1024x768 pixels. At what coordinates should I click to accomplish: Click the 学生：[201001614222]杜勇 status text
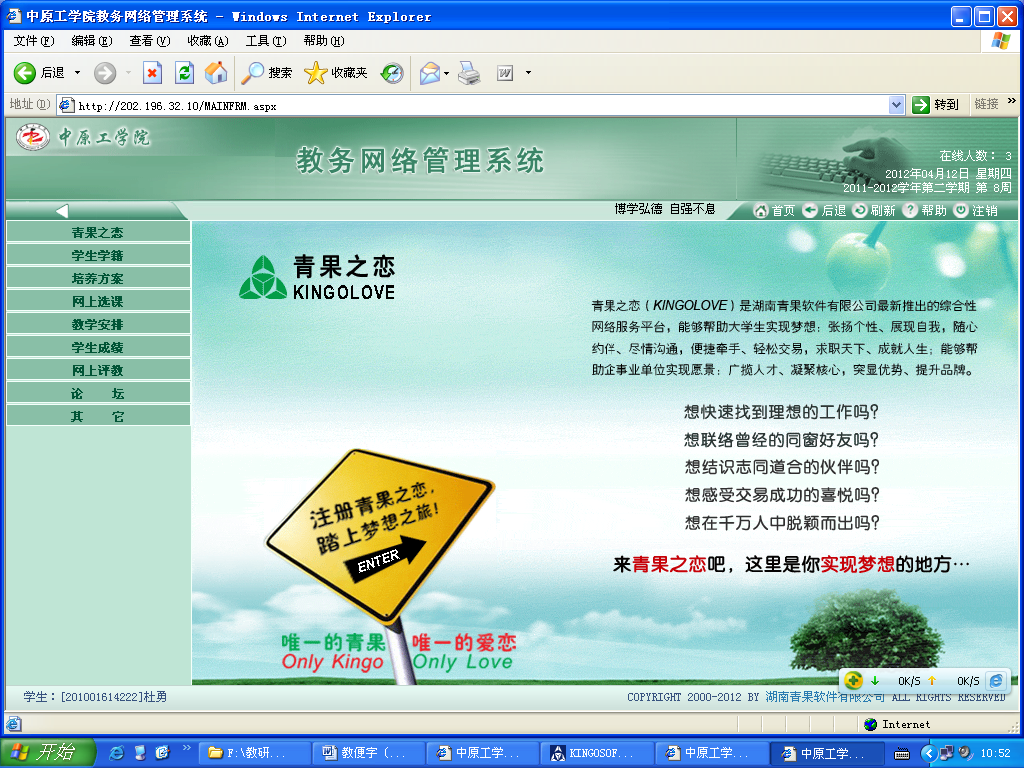tap(95, 697)
